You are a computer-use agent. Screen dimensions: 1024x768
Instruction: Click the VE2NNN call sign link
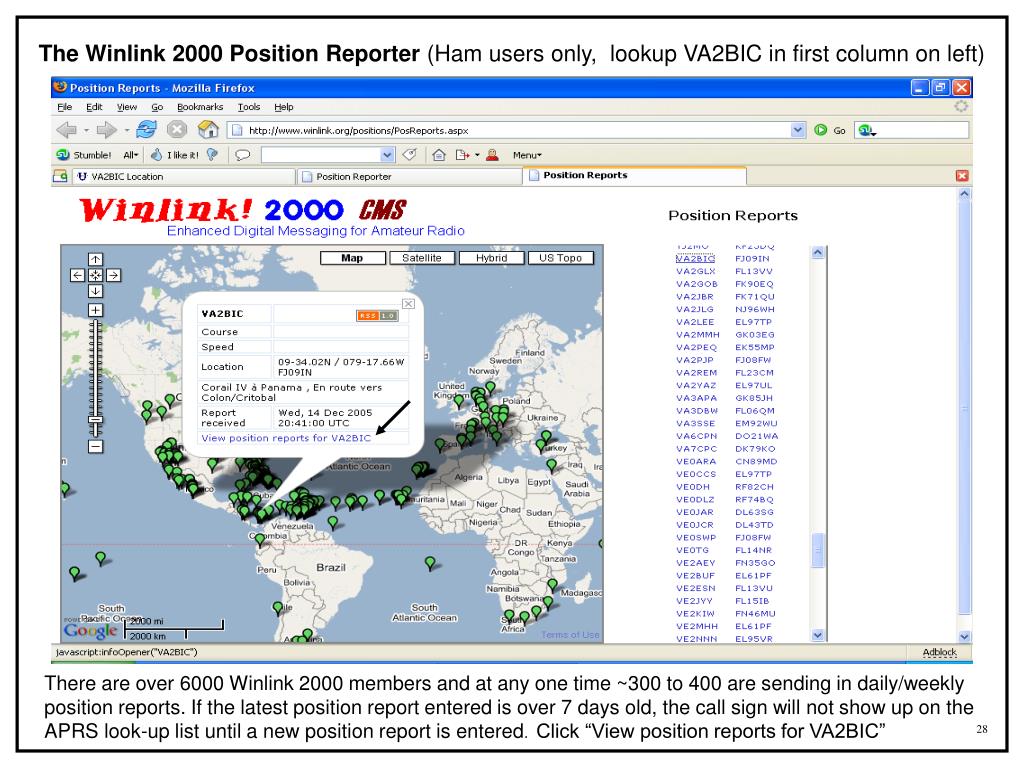(x=697, y=639)
